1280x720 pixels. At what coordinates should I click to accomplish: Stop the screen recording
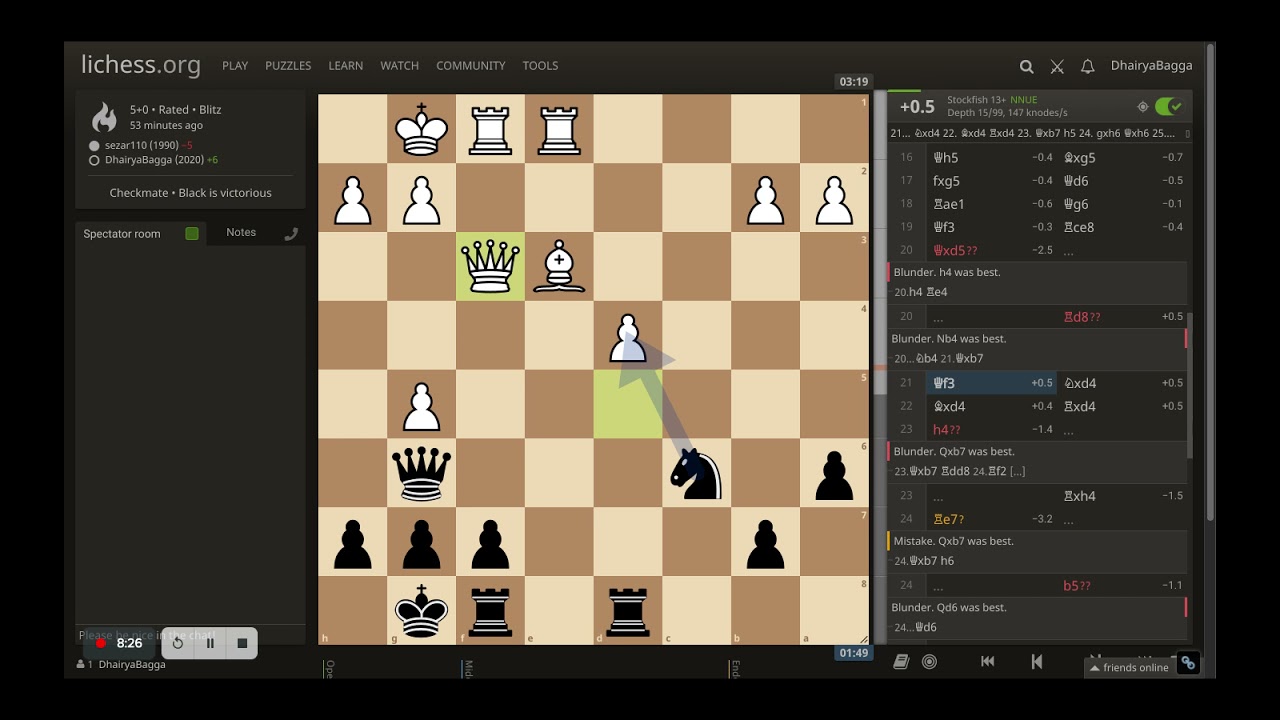(x=242, y=643)
